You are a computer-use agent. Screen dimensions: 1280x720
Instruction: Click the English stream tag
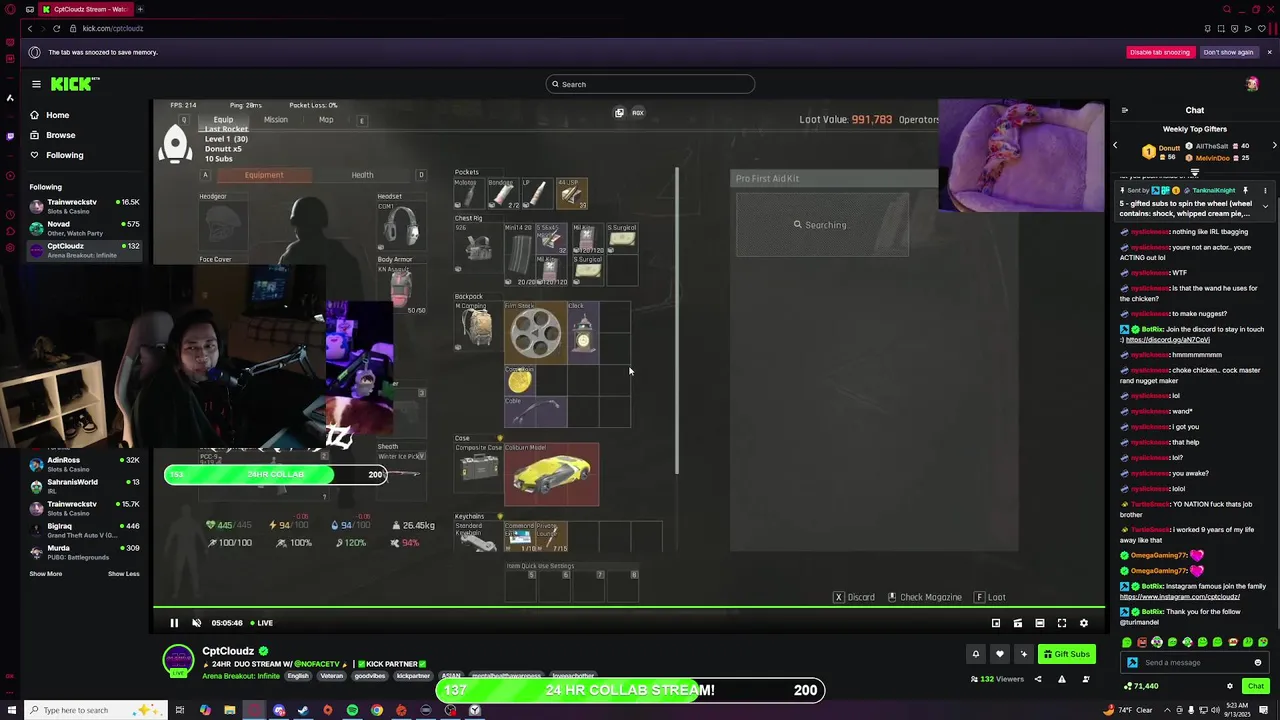click(x=298, y=676)
